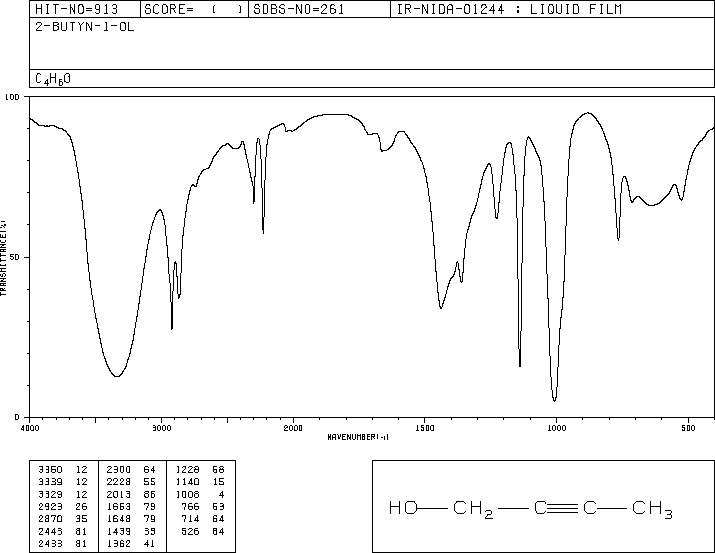Click the 'HO' group in the structure
Screen dimensions: 715x553
click(x=403, y=507)
